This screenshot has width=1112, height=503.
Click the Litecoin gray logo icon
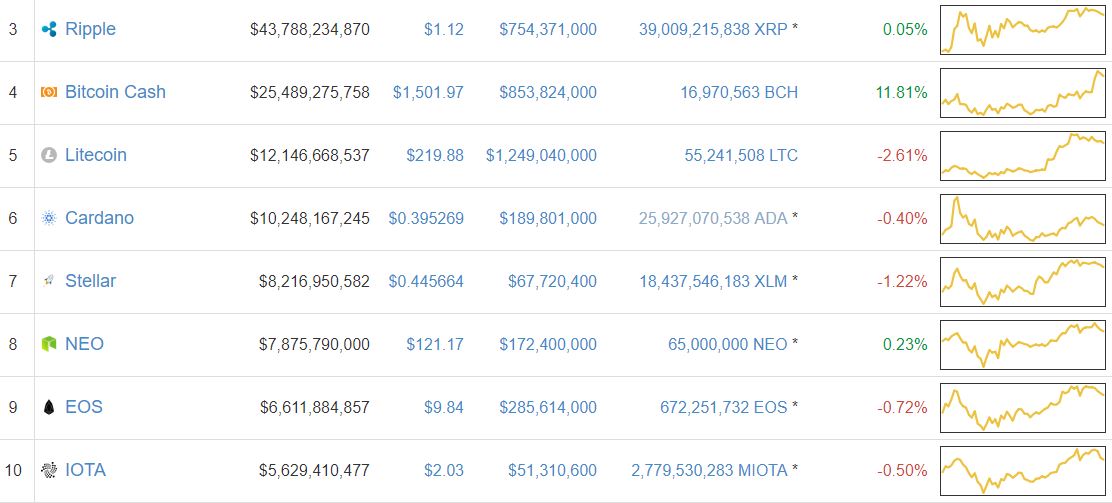pyautogui.click(x=48, y=155)
